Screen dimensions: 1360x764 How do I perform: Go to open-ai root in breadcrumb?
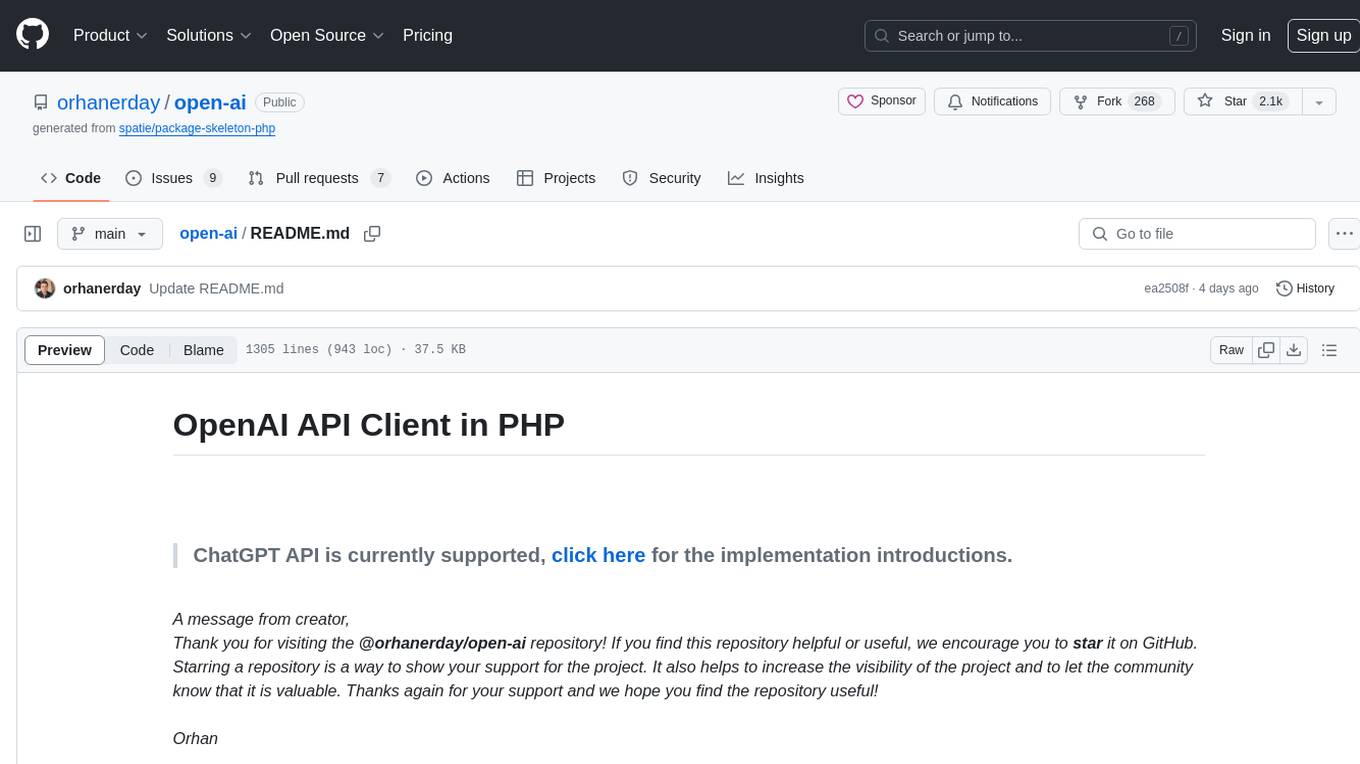click(x=208, y=233)
